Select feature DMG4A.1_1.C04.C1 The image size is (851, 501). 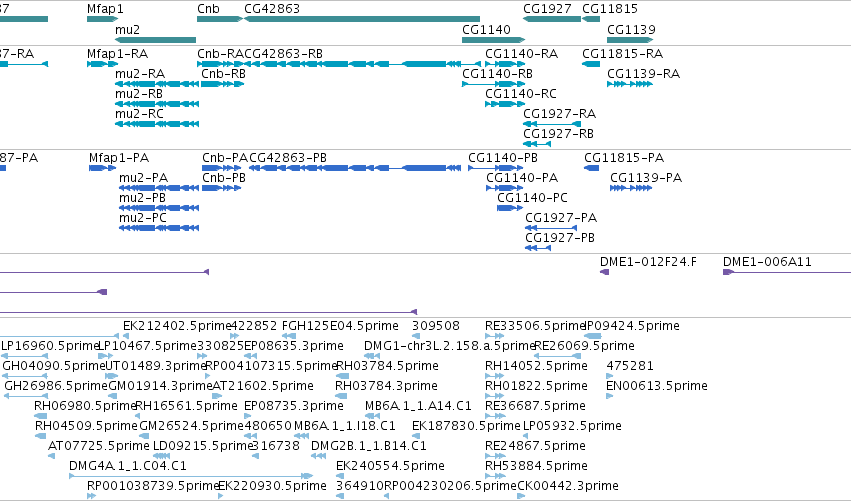click(128, 467)
